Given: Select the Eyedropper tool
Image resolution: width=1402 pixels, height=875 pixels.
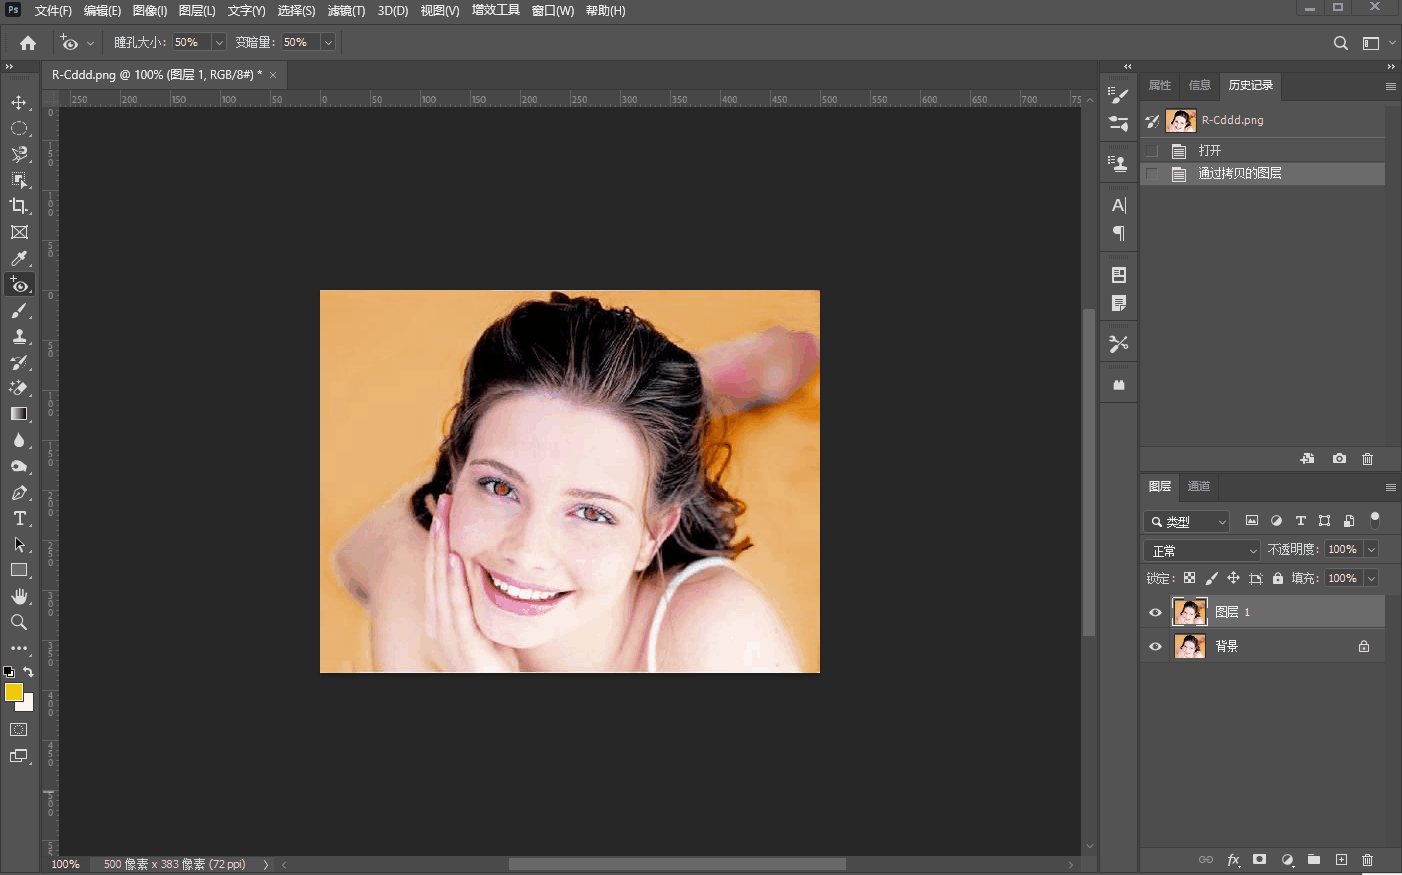Looking at the screenshot, I should tap(19, 258).
